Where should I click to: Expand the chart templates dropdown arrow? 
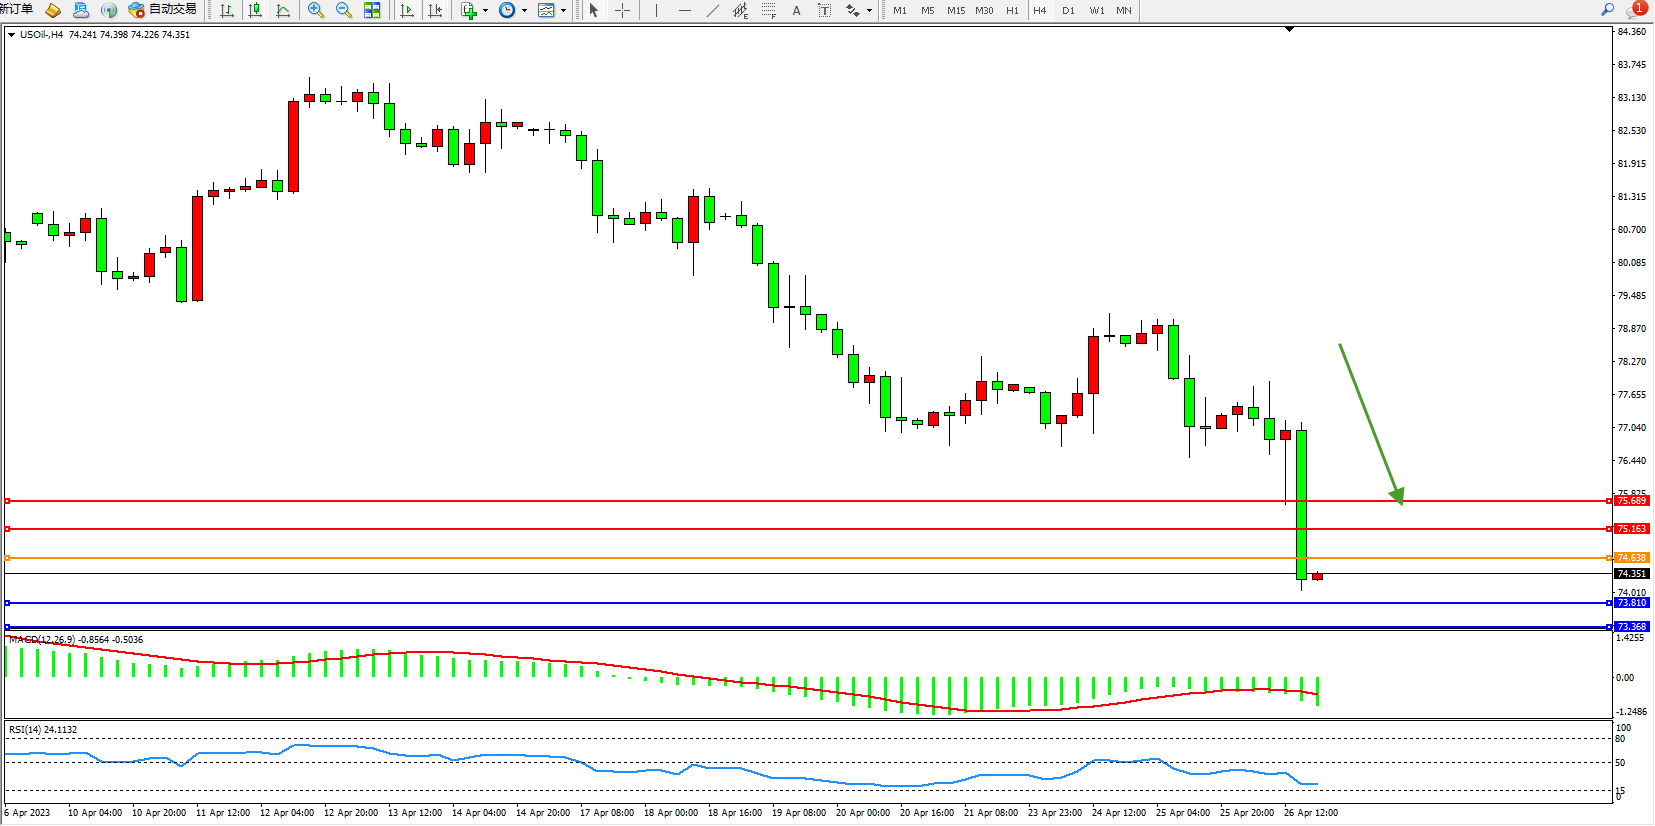[563, 10]
